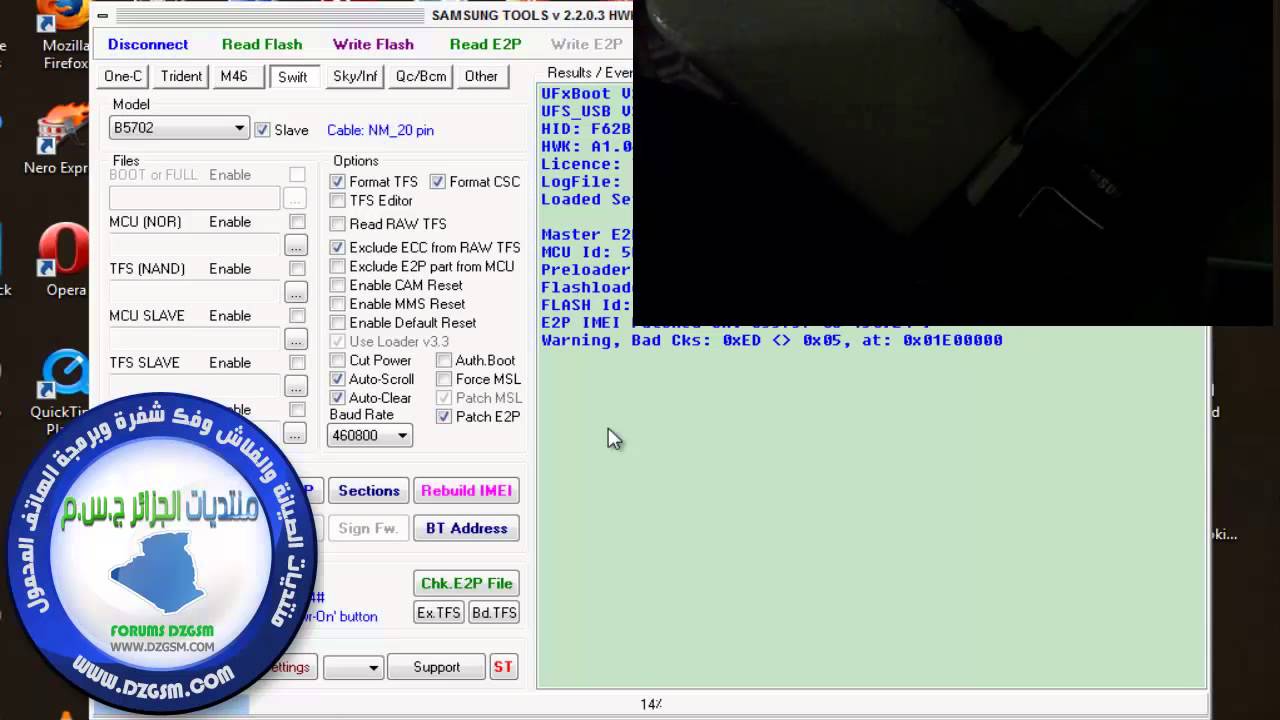Browse for the MCU (NOR) file
1280x720 pixels.
coord(294,245)
